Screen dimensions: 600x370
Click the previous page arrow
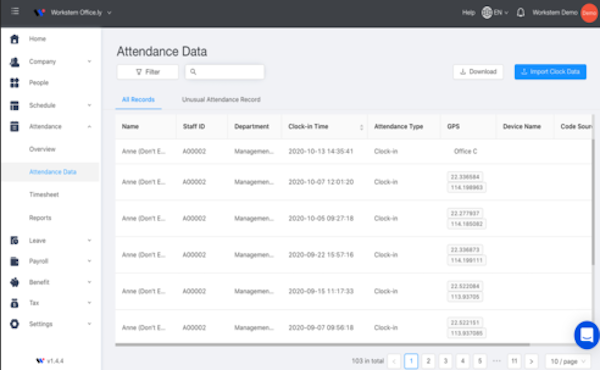coord(394,361)
